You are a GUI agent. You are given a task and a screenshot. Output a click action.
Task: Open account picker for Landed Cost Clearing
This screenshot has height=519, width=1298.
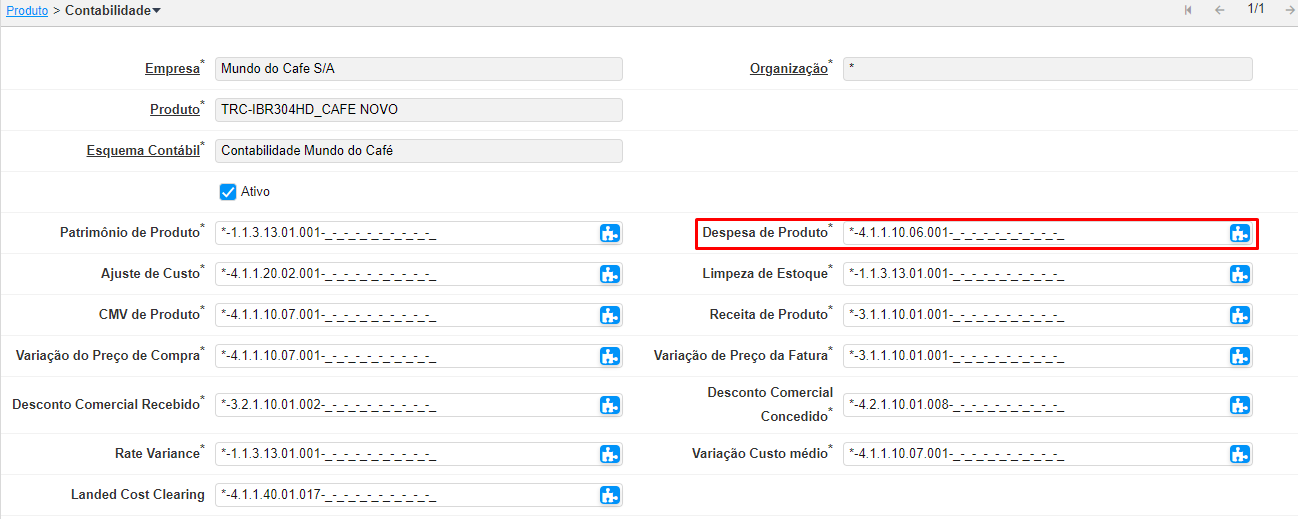(x=610, y=495)
